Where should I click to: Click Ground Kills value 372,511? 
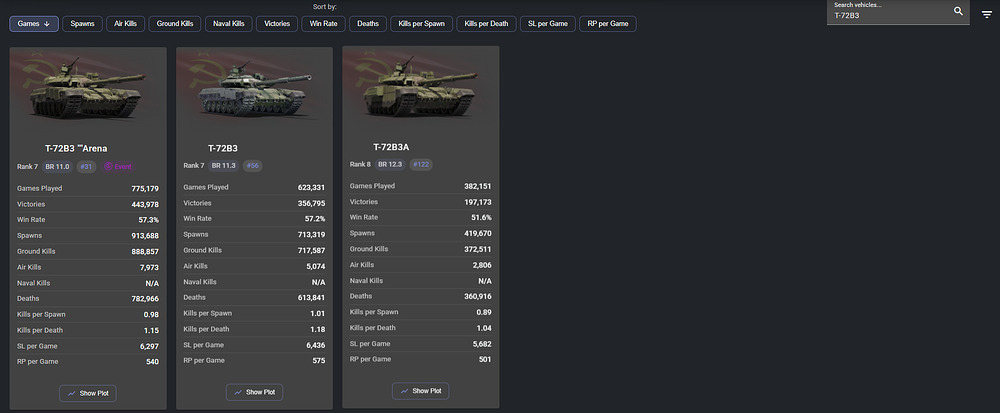coord(478,249)
